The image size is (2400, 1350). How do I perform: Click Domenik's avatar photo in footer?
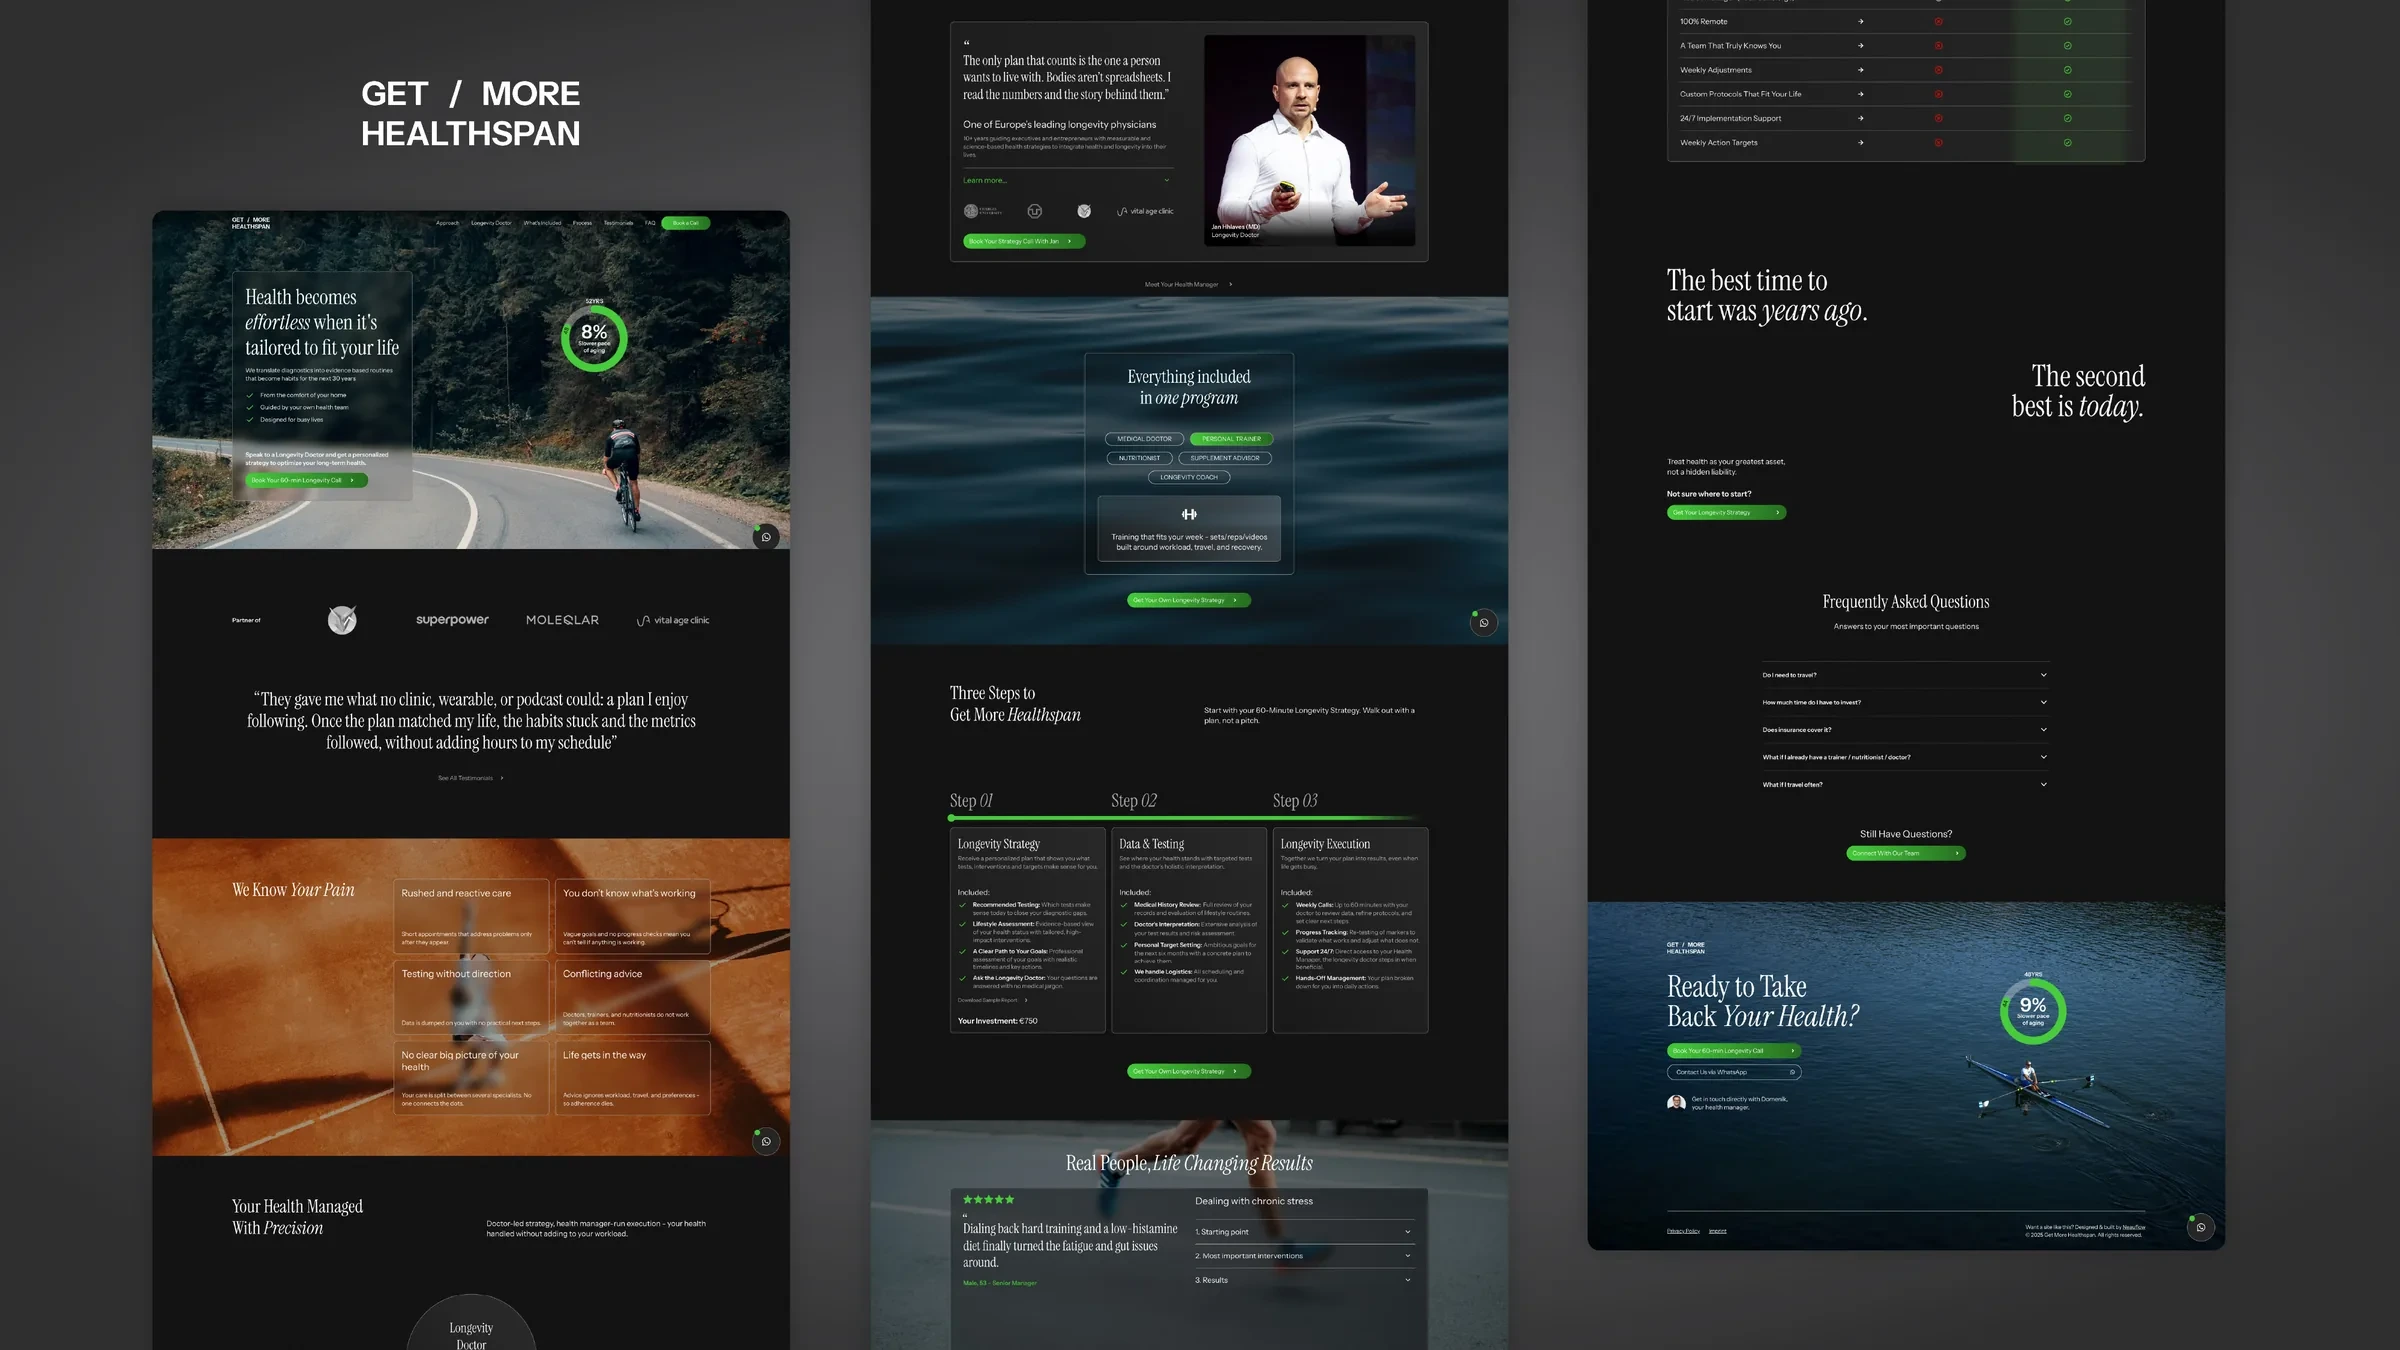coord(1677,1103)
